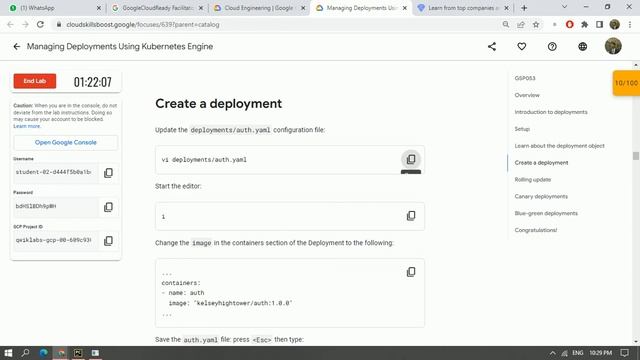Bookmark page with star icon
Image resolution: width=640 pixels, height=360 pixels.
point(536,24)
